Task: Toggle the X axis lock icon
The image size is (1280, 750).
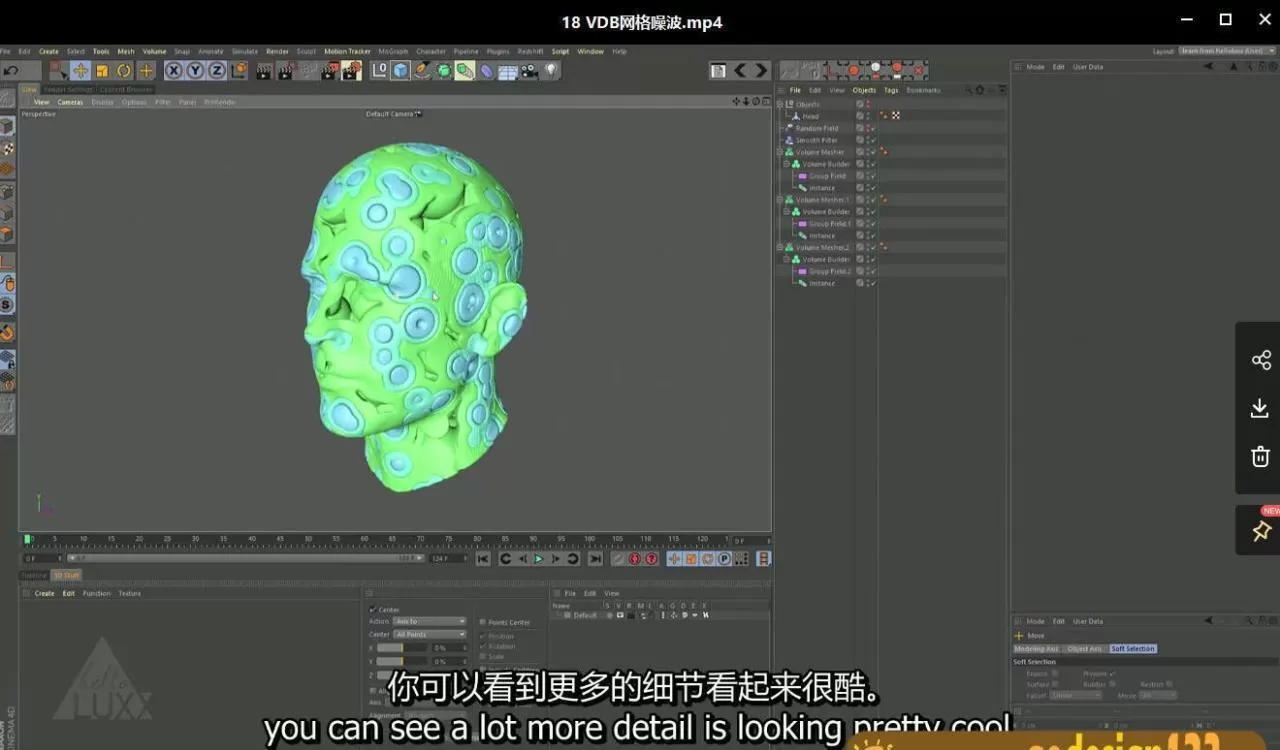Action: pyautogui.click(x=174, y=71)
